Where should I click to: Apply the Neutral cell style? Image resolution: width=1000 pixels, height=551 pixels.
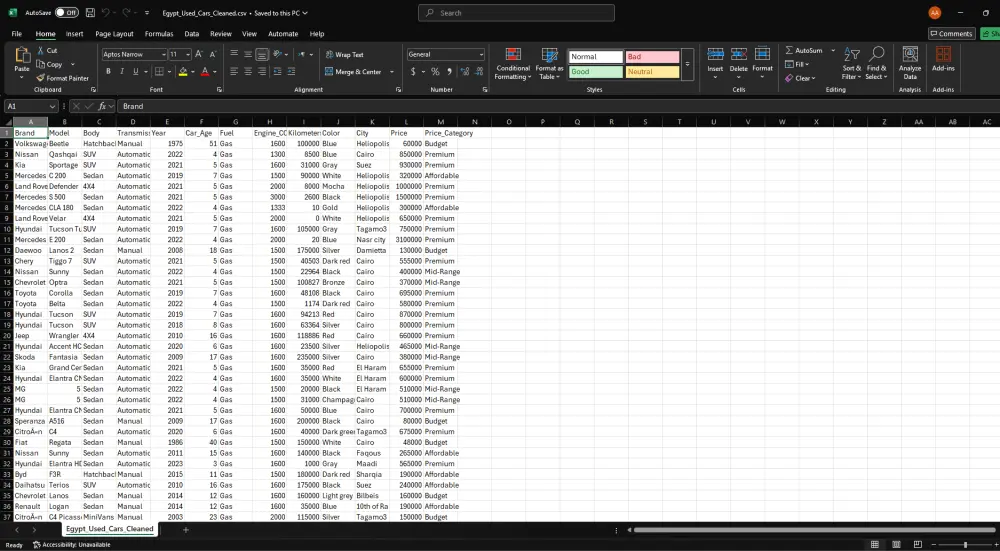pos(652,72)
